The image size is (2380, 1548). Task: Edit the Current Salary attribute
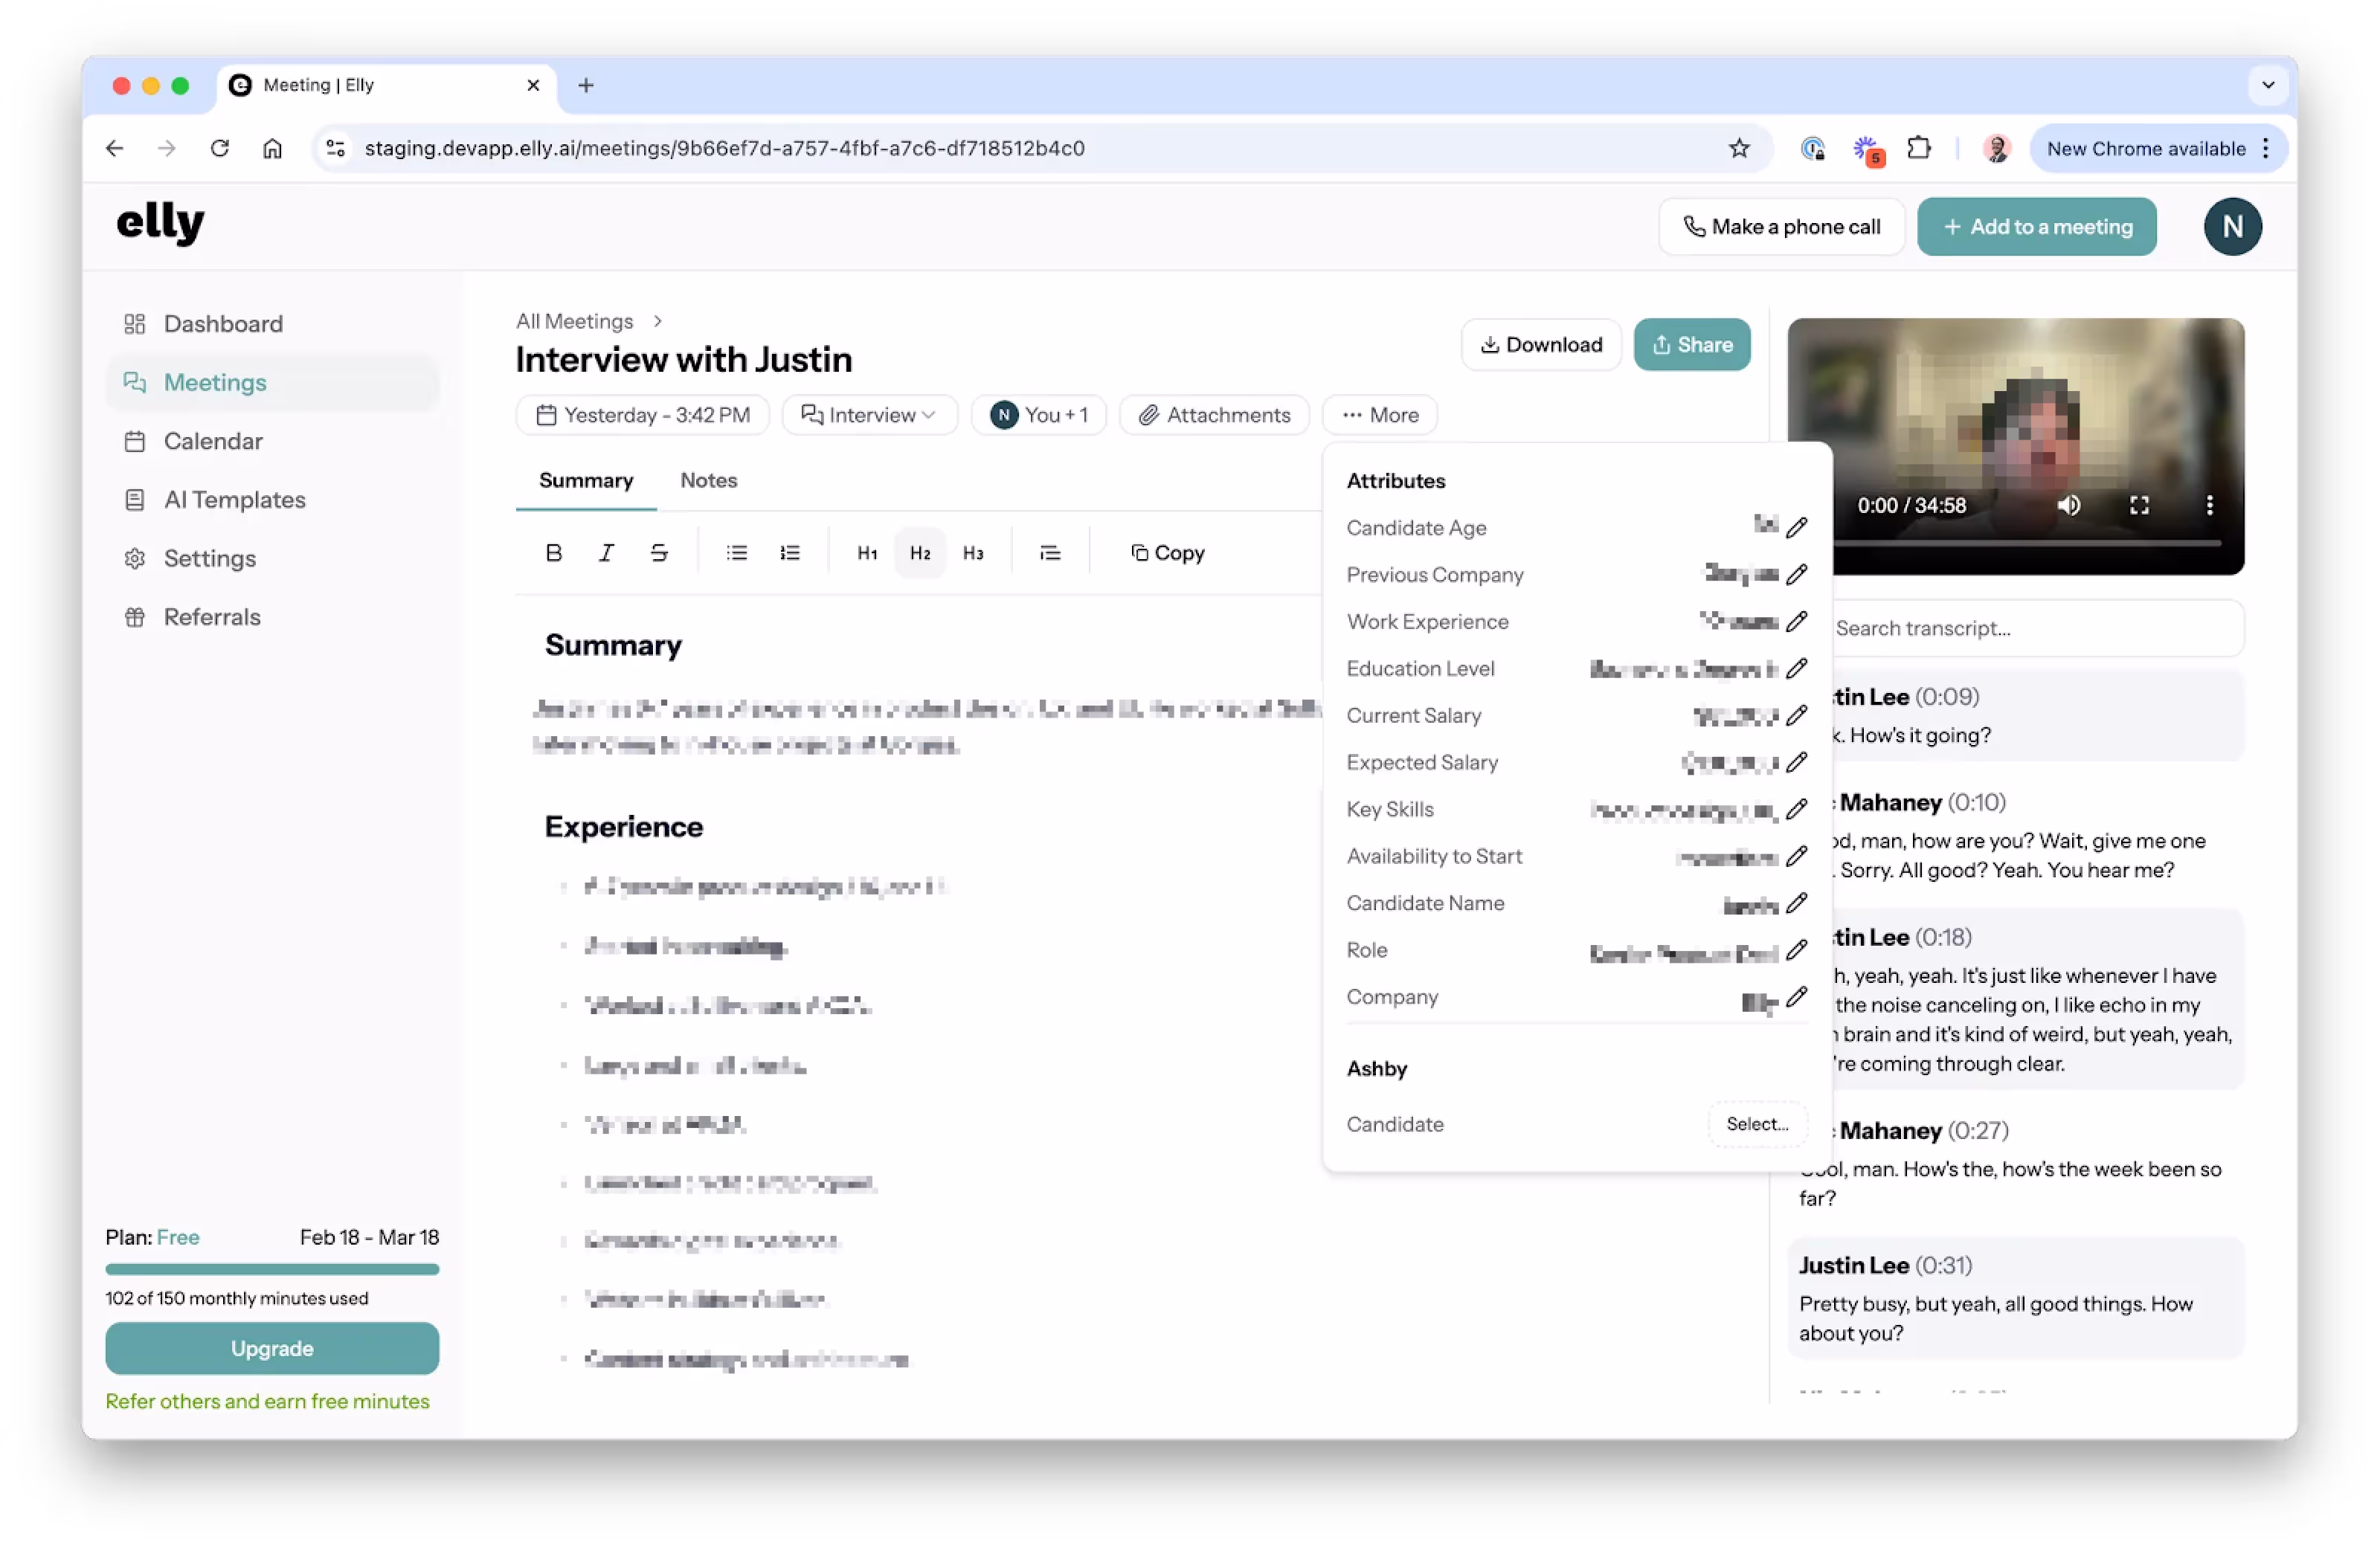1797,715
